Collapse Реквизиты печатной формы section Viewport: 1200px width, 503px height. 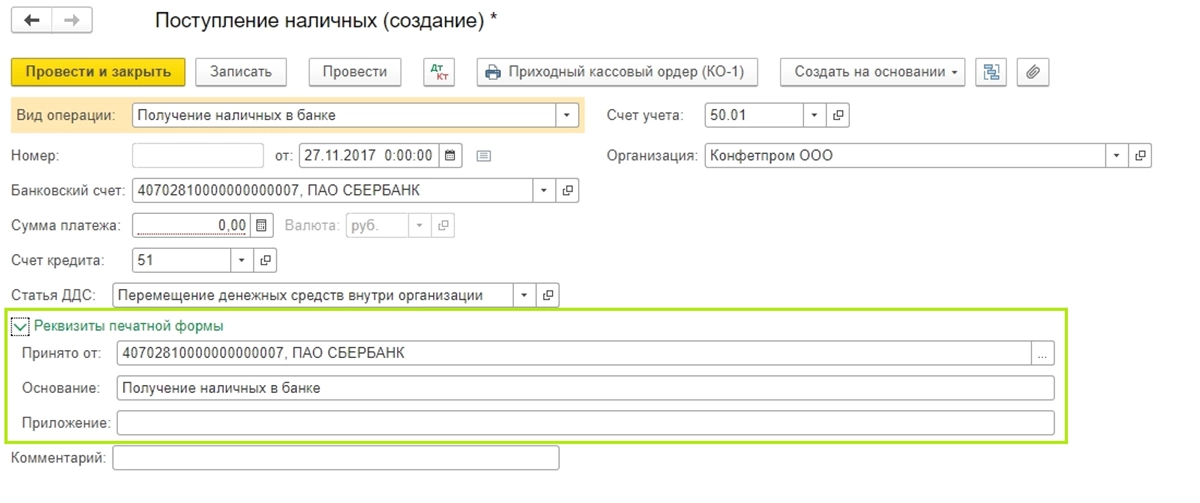coord(19,325)
